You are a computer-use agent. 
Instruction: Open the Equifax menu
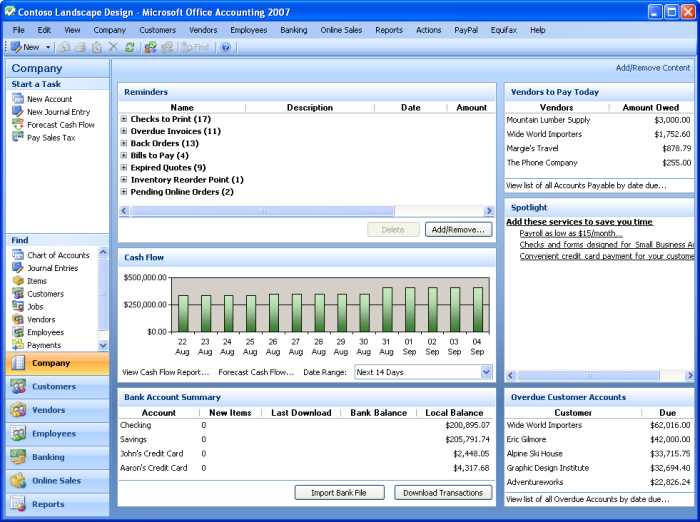tap(504, 30)
